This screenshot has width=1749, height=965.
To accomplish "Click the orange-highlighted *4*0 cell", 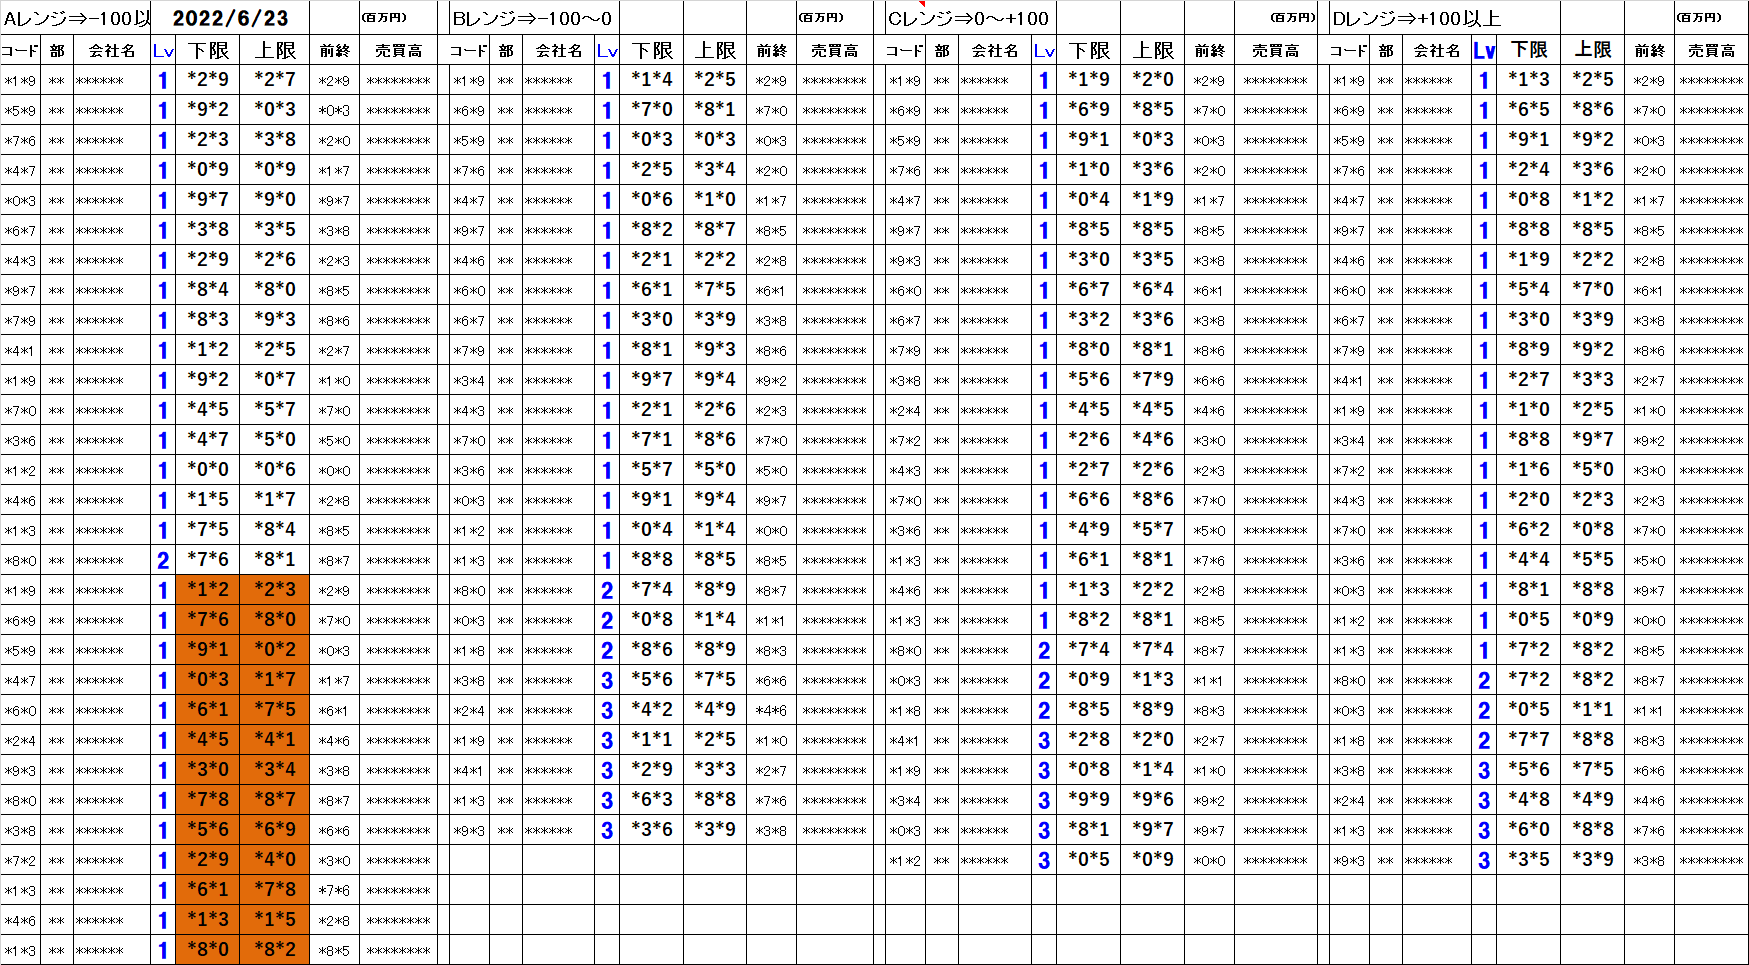I will [275, 860].
